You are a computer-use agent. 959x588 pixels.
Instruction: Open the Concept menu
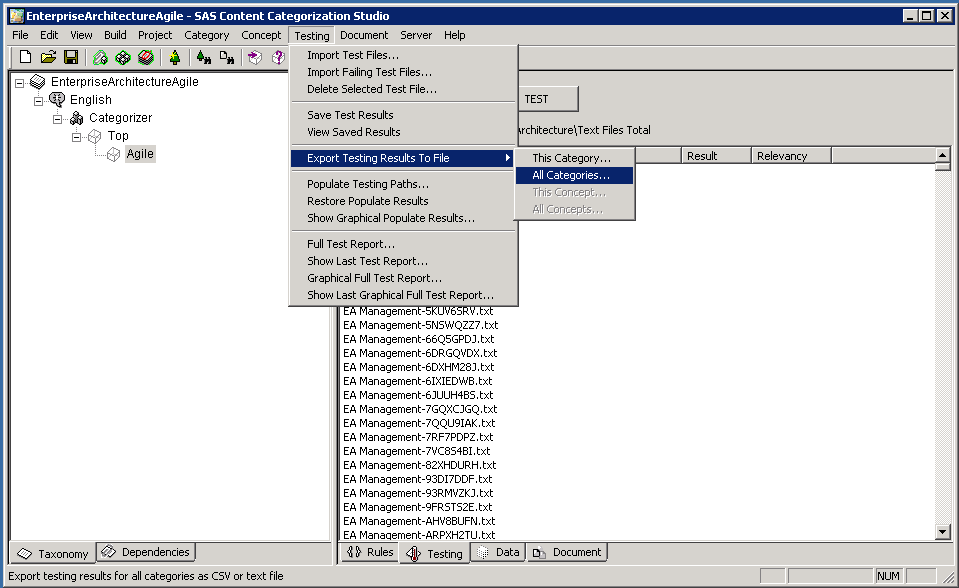261,35
